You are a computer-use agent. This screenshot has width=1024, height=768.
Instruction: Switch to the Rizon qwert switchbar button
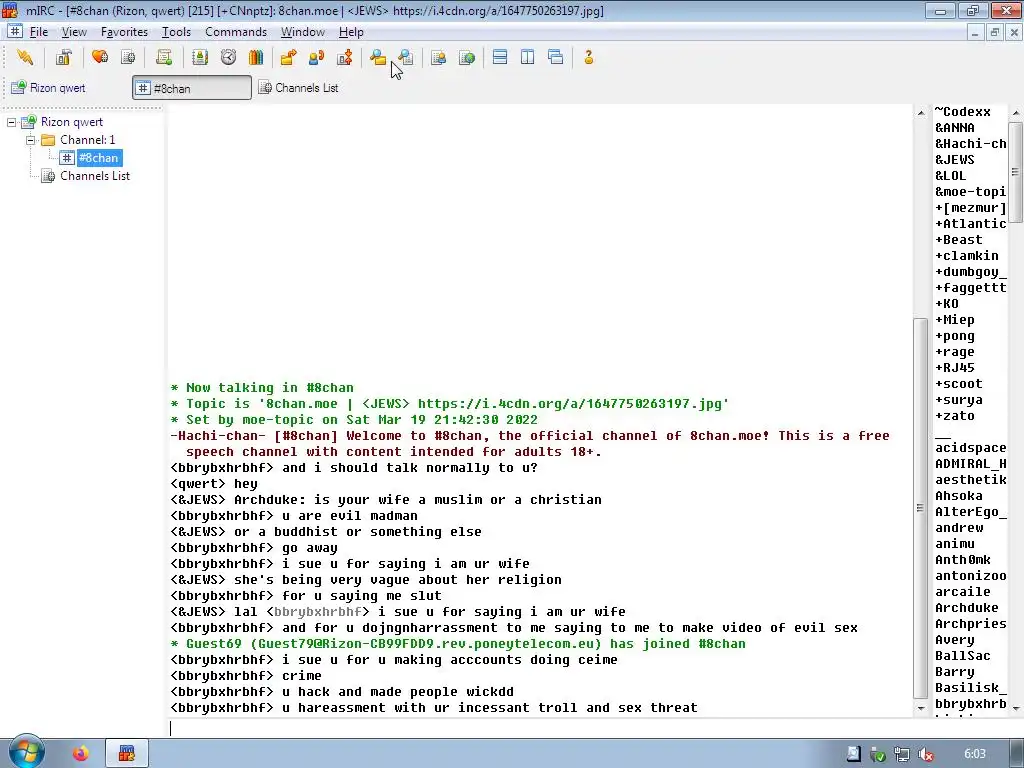click(49, 88)
